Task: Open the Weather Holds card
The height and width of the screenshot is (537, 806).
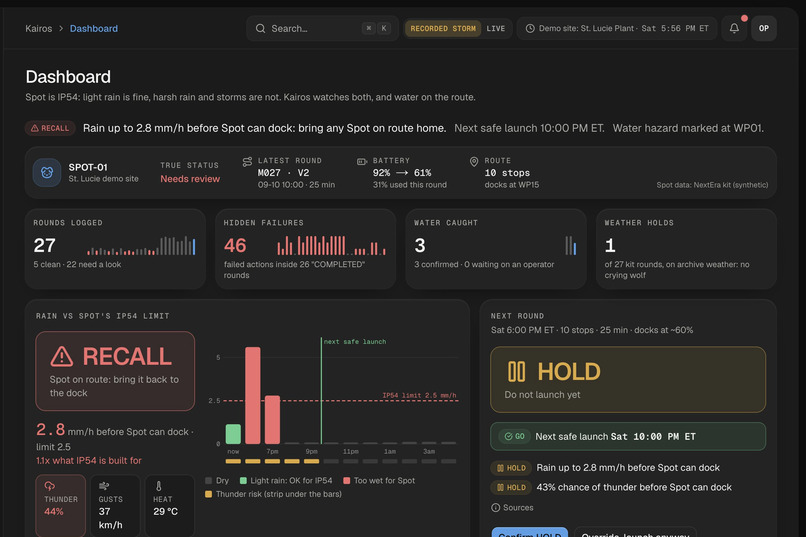Action: pyautogui.click(x=686, y=249)
